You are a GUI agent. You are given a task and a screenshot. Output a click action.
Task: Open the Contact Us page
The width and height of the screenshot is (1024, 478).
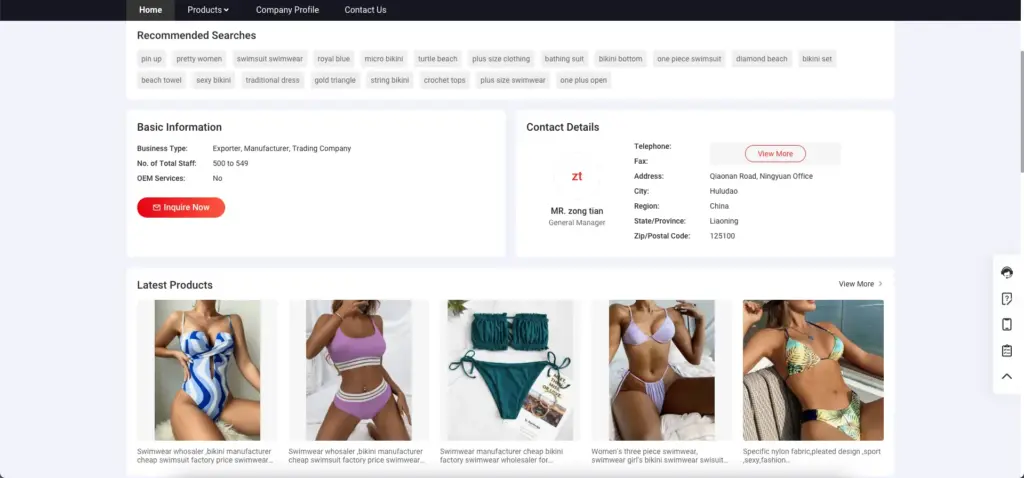click(x=365, y=10)
